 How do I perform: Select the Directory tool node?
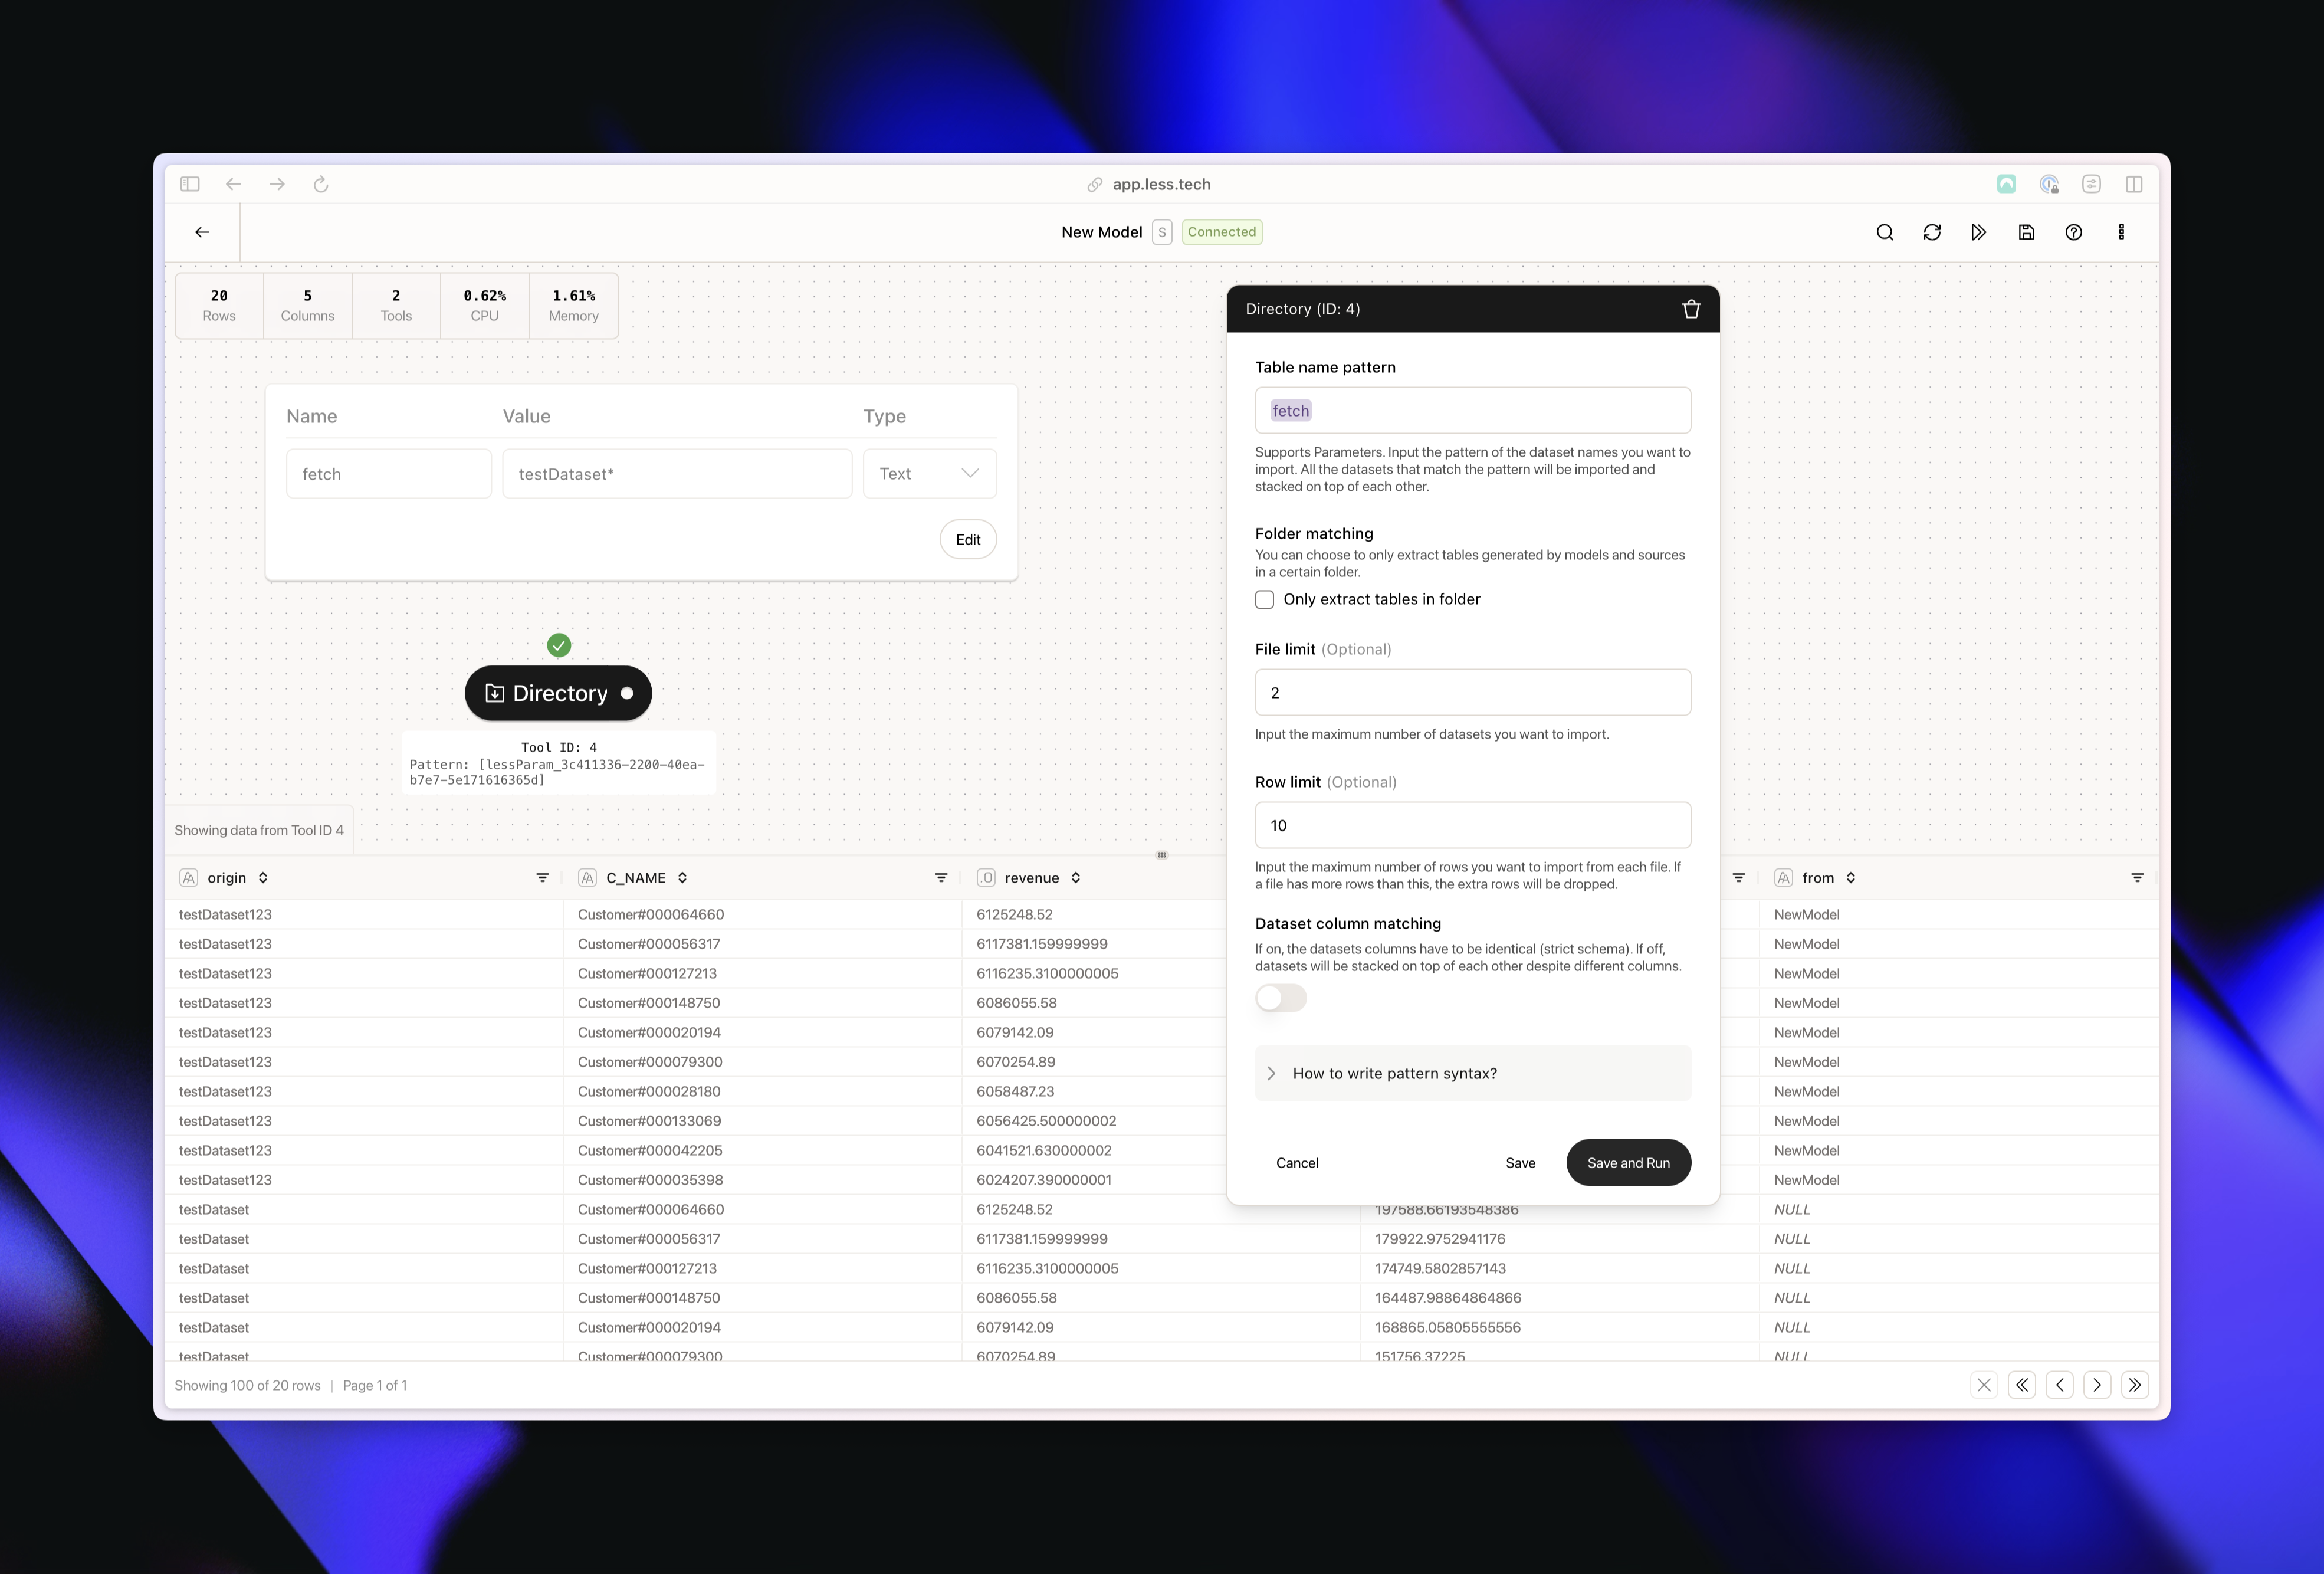point(558,693)
